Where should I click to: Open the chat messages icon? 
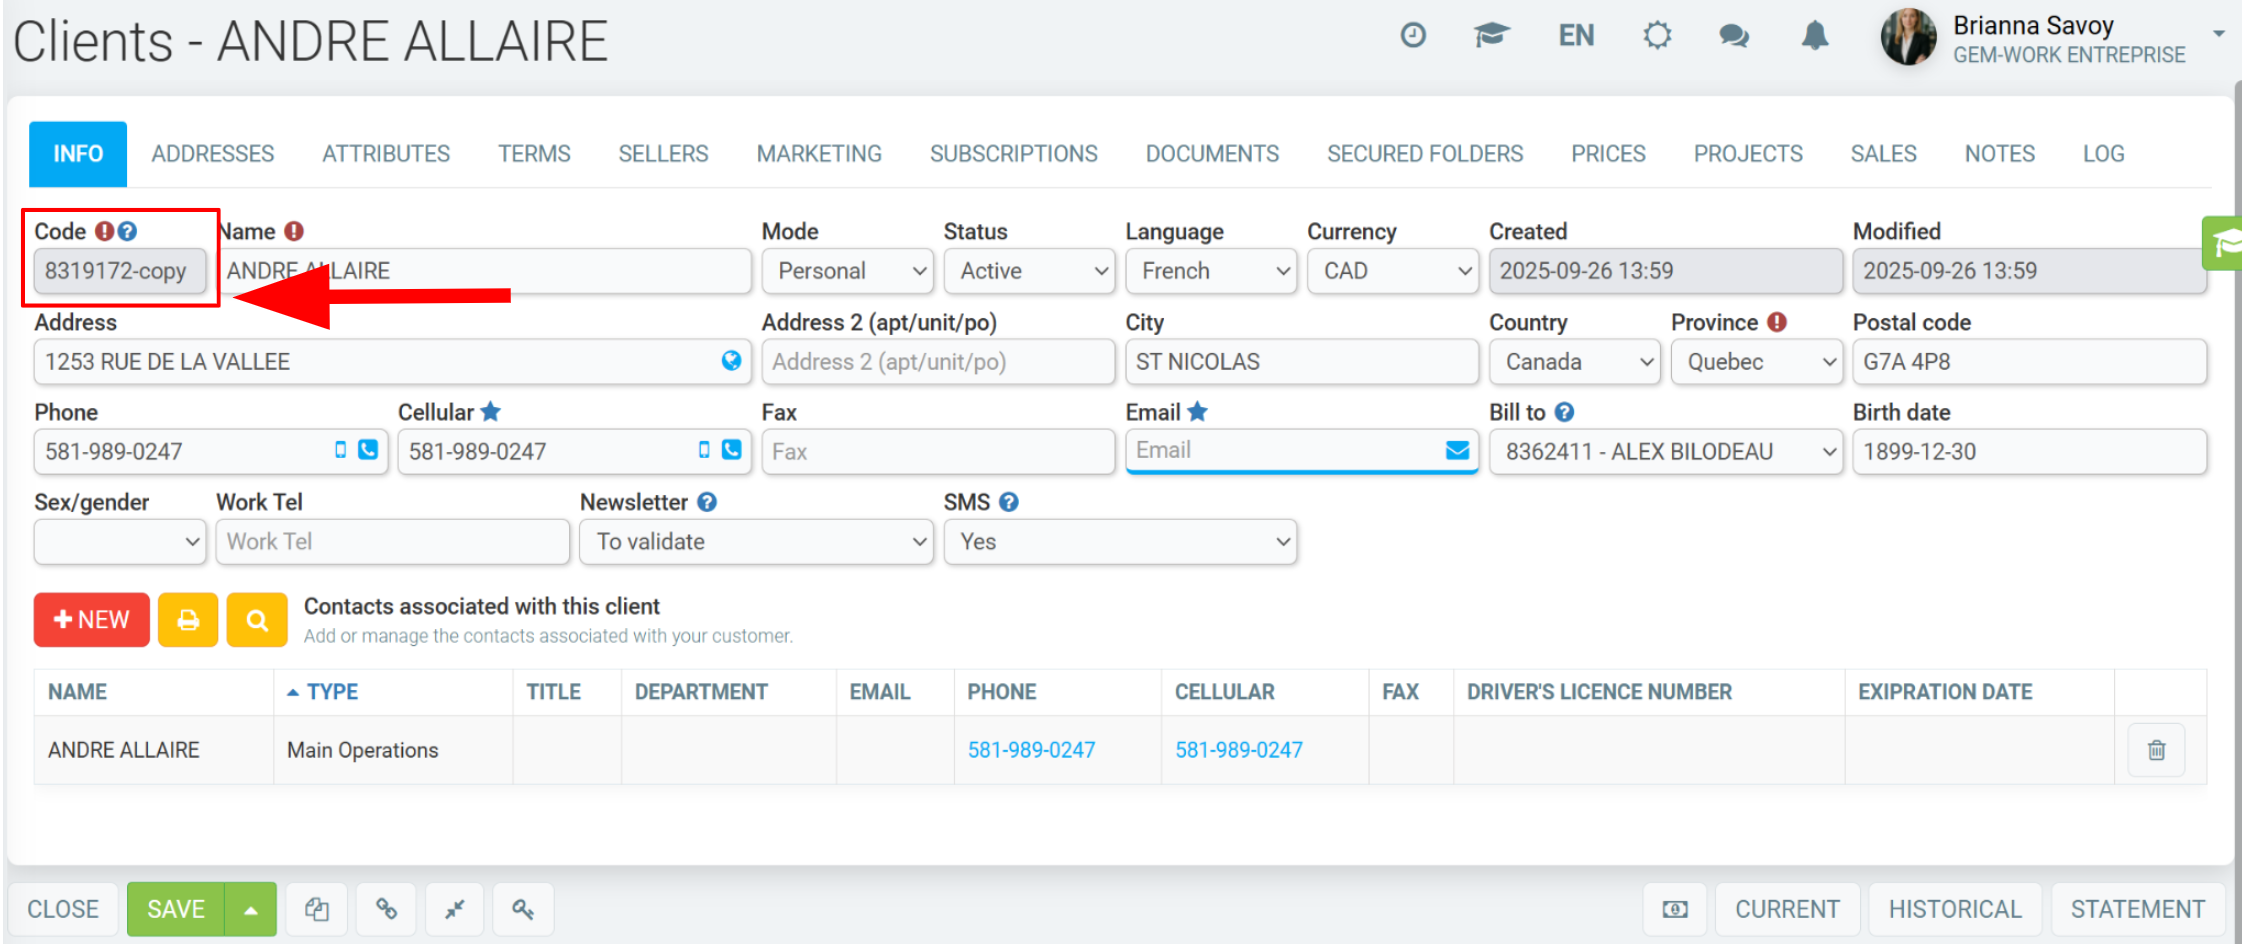point(1734,36)
